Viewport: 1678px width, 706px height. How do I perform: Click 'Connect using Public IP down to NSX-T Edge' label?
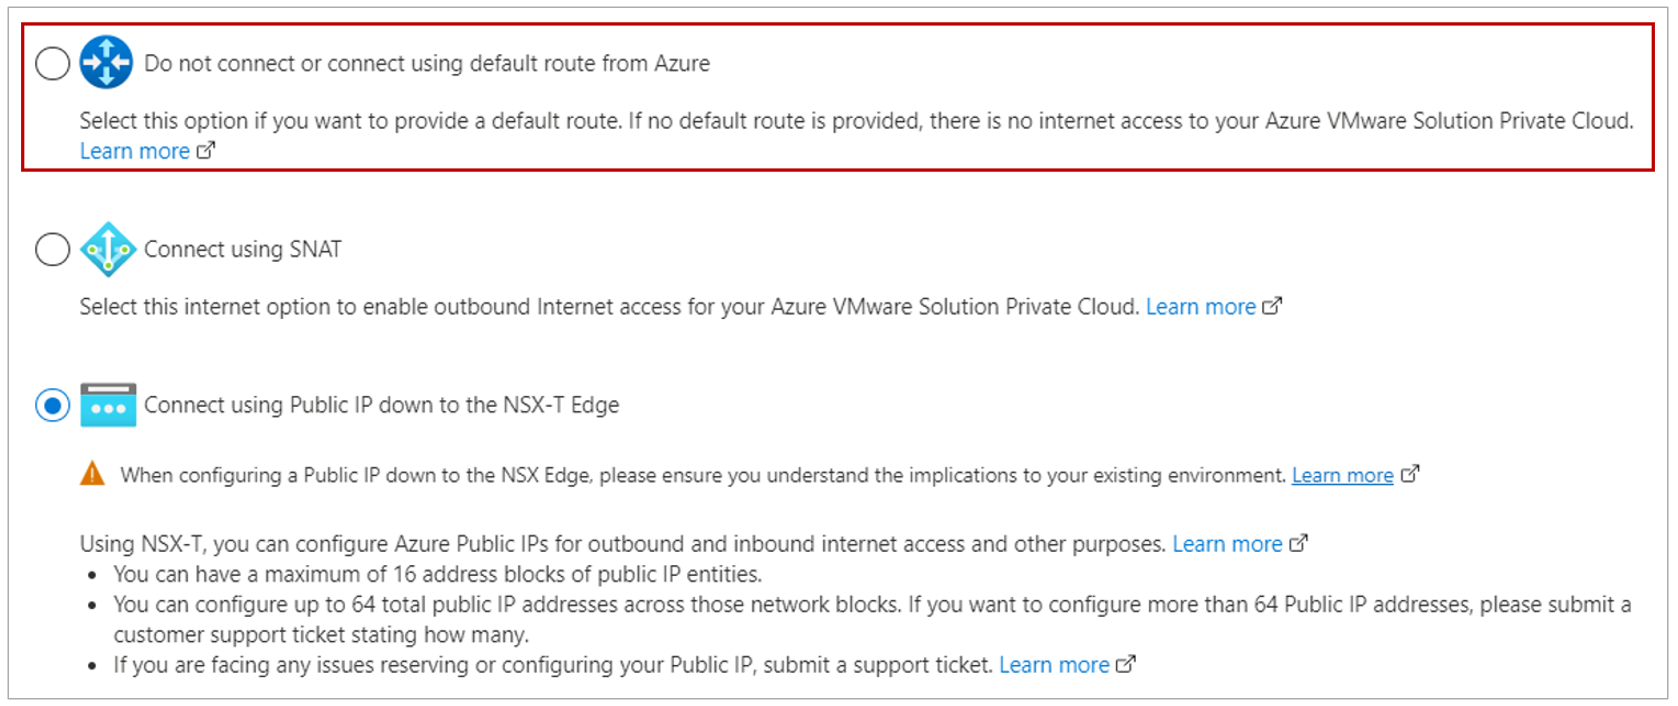pos(381,405)
